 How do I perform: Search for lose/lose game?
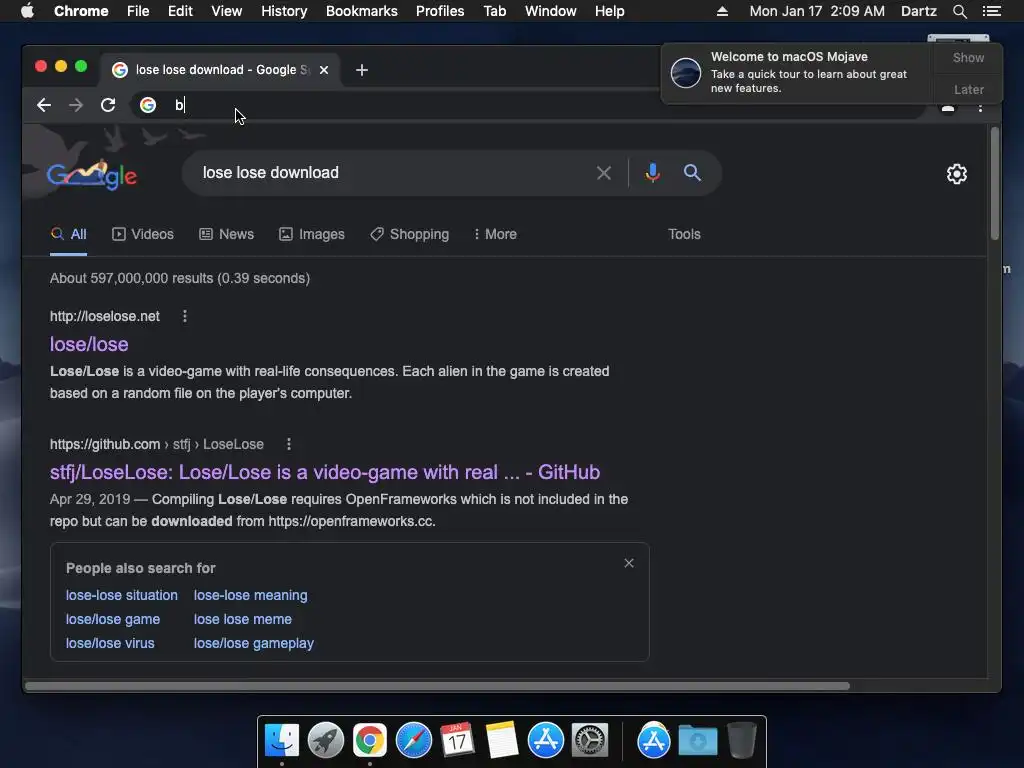coord(113,620)
